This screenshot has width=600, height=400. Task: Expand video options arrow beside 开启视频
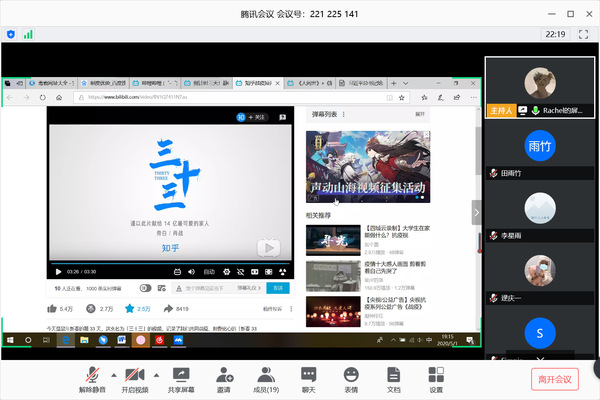[156, 375]
